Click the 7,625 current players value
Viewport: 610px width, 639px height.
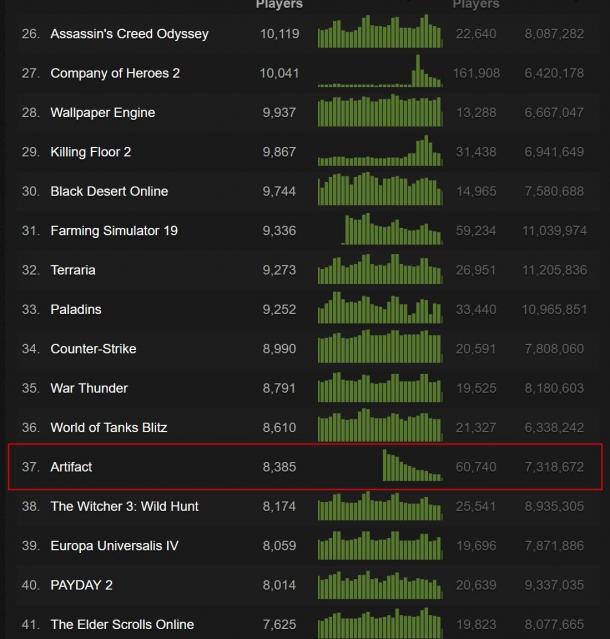tap(280, 625)
